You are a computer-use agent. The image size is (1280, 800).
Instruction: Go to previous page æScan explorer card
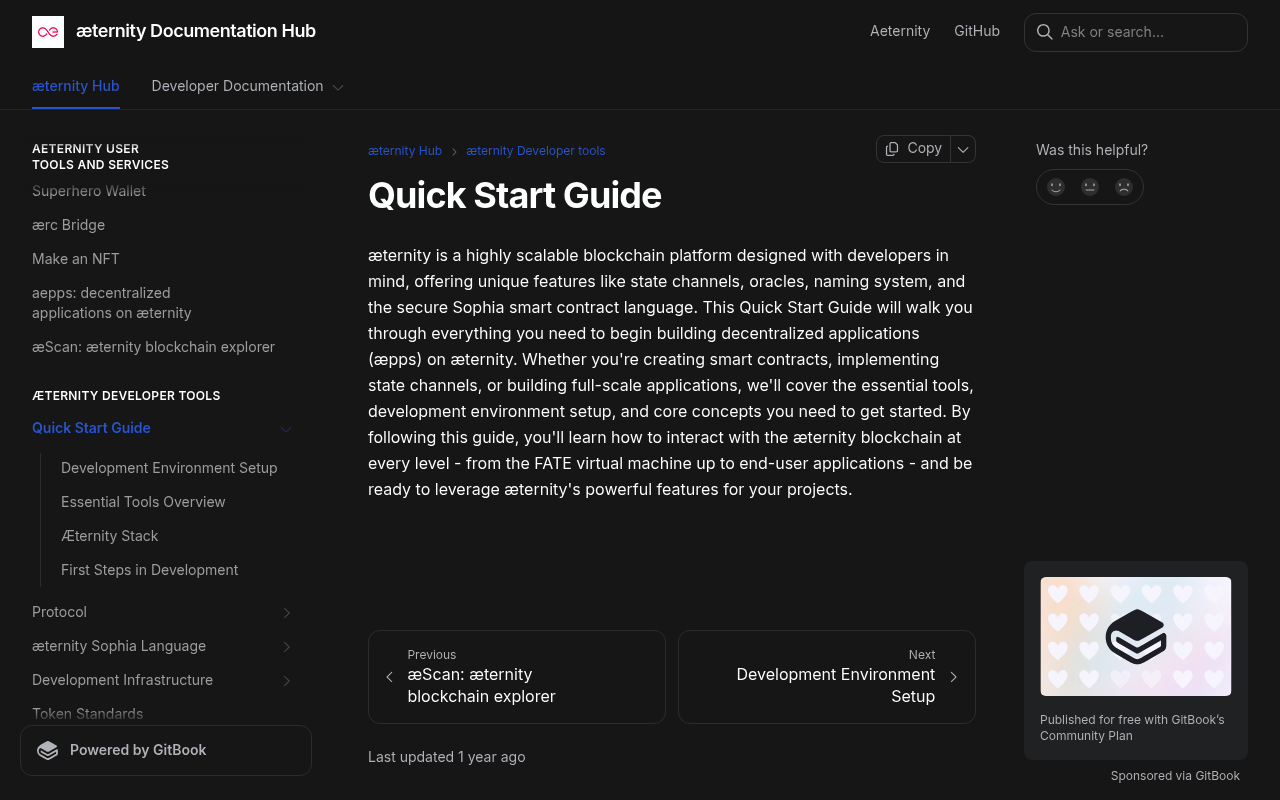[x=517, y=677]
